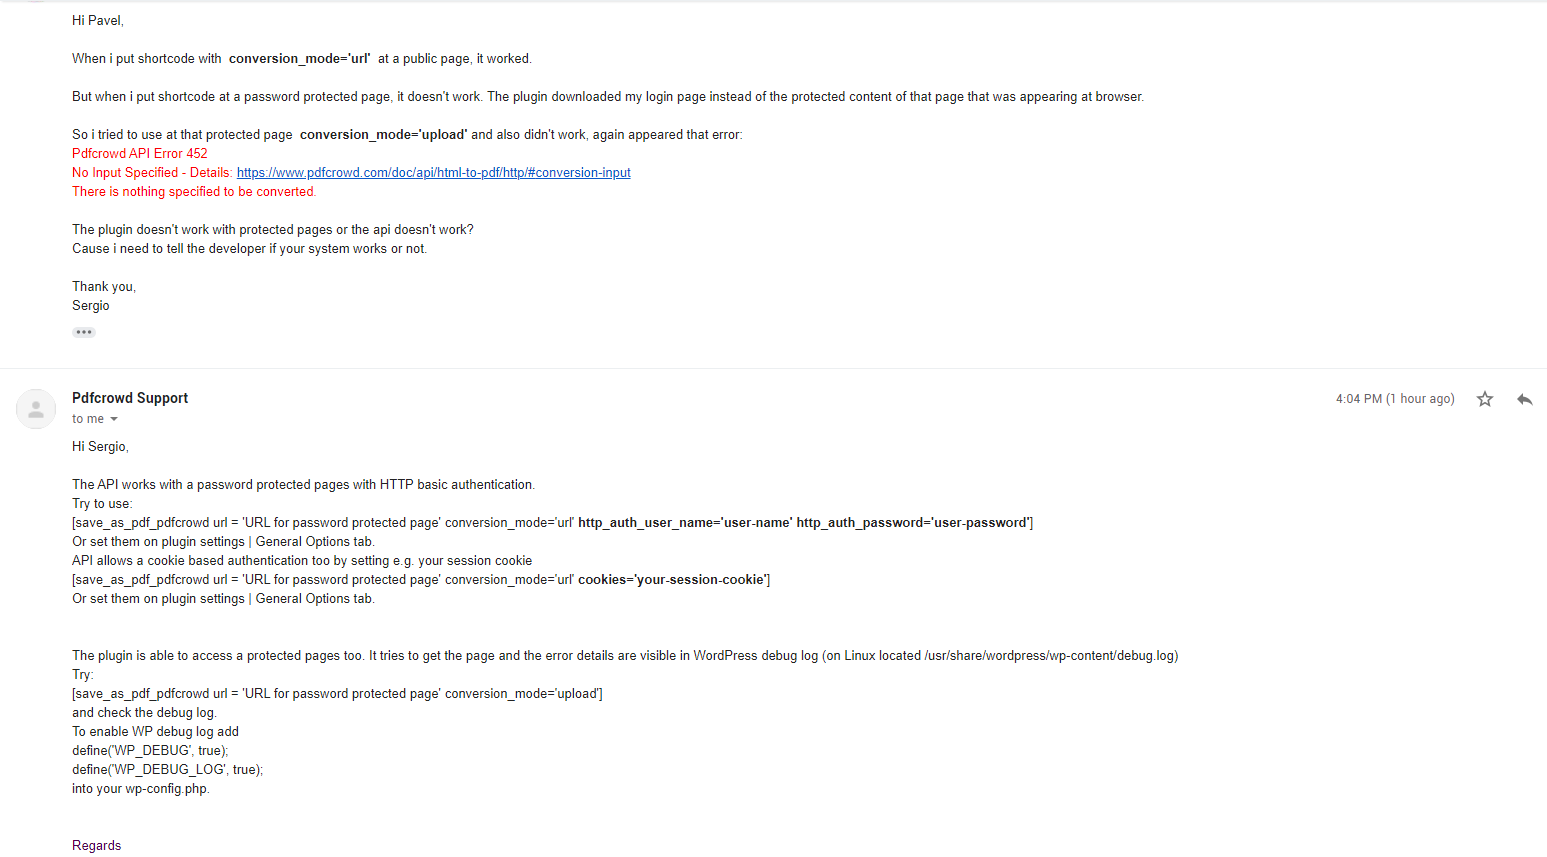Click the define('WP_DEBUG_LOG', true); line
The image size is (1547, 857).
point(167,770)
